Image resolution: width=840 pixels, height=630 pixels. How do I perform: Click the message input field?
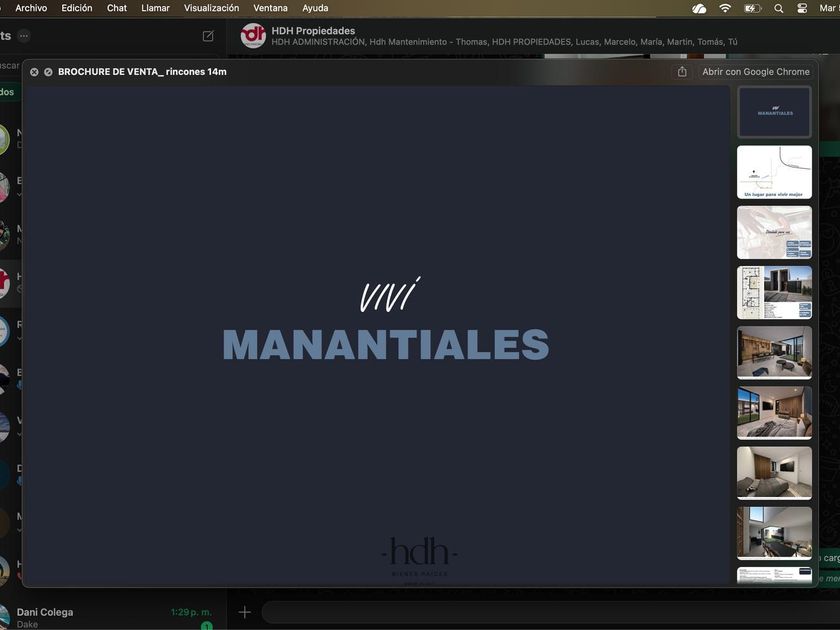pos(551,612)
